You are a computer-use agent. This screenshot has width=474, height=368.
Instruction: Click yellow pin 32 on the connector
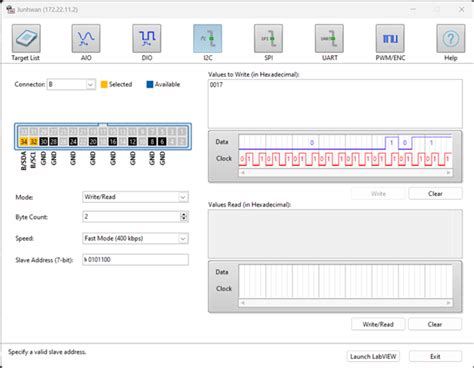(x=34, y=142)
